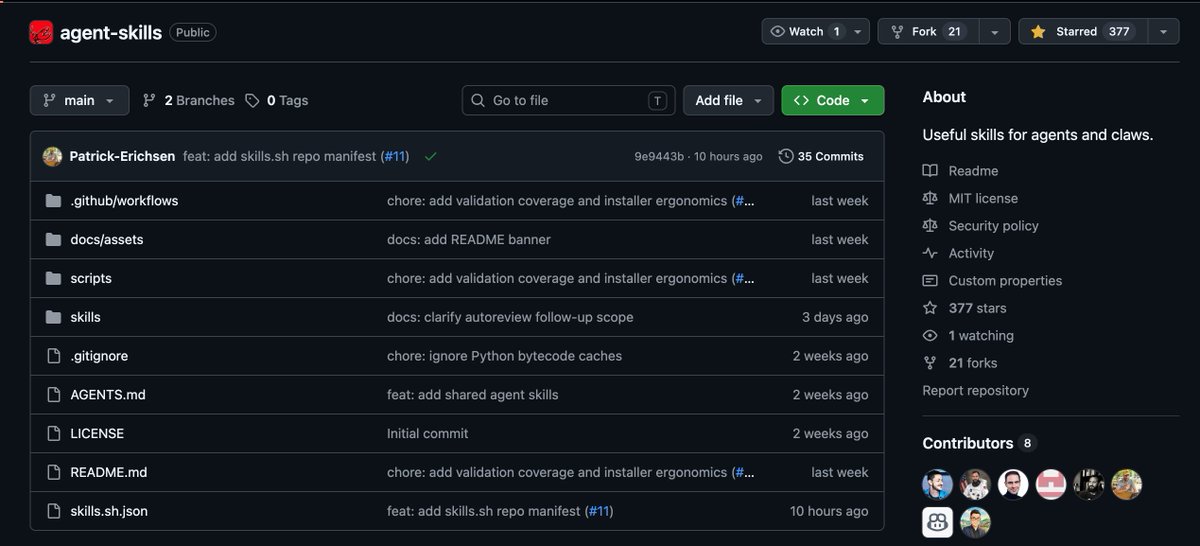Click the Copilot bot contributor avatar

coord(937,522)
